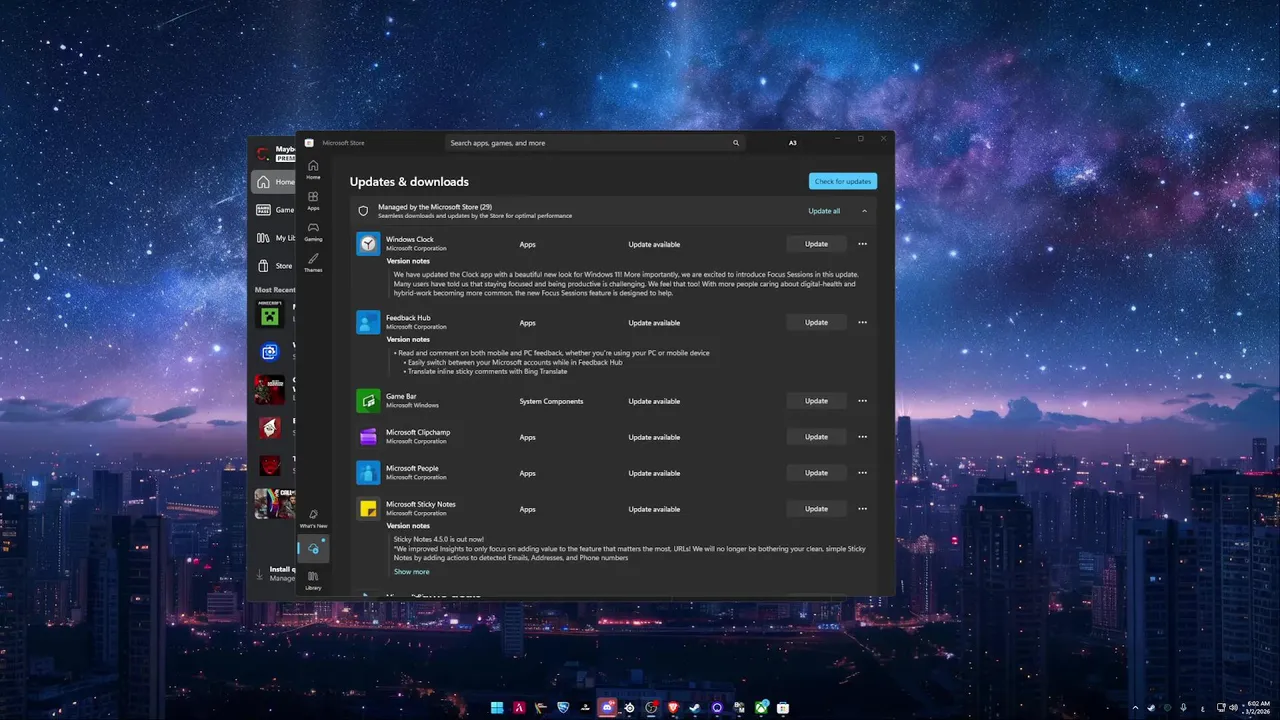This screenshot has width=1280, height=720.
Task: Click Check for updates button
Action: point(843,181)
